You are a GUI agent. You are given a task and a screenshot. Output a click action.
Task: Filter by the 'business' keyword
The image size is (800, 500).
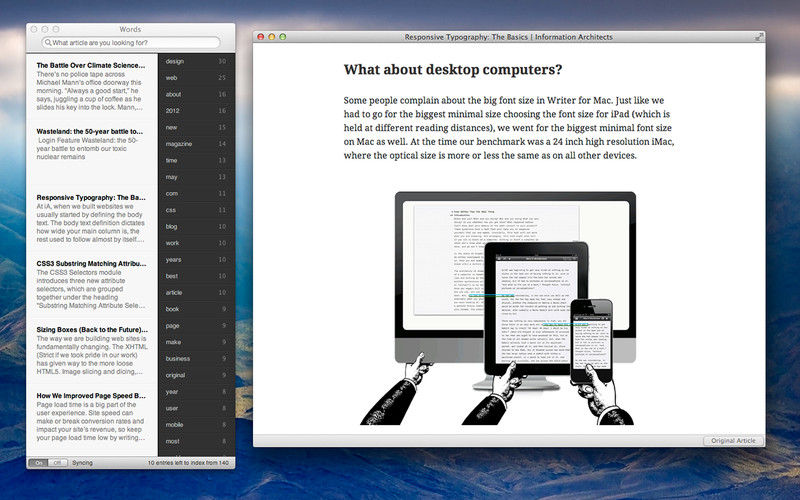coord(196,359)
